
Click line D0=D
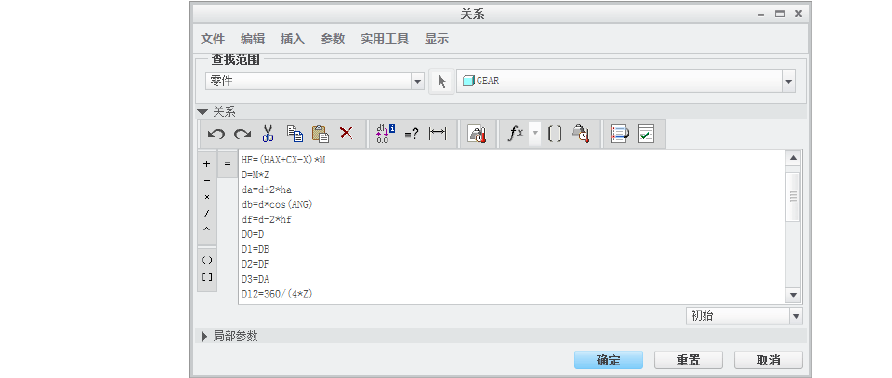coord(253,234)
